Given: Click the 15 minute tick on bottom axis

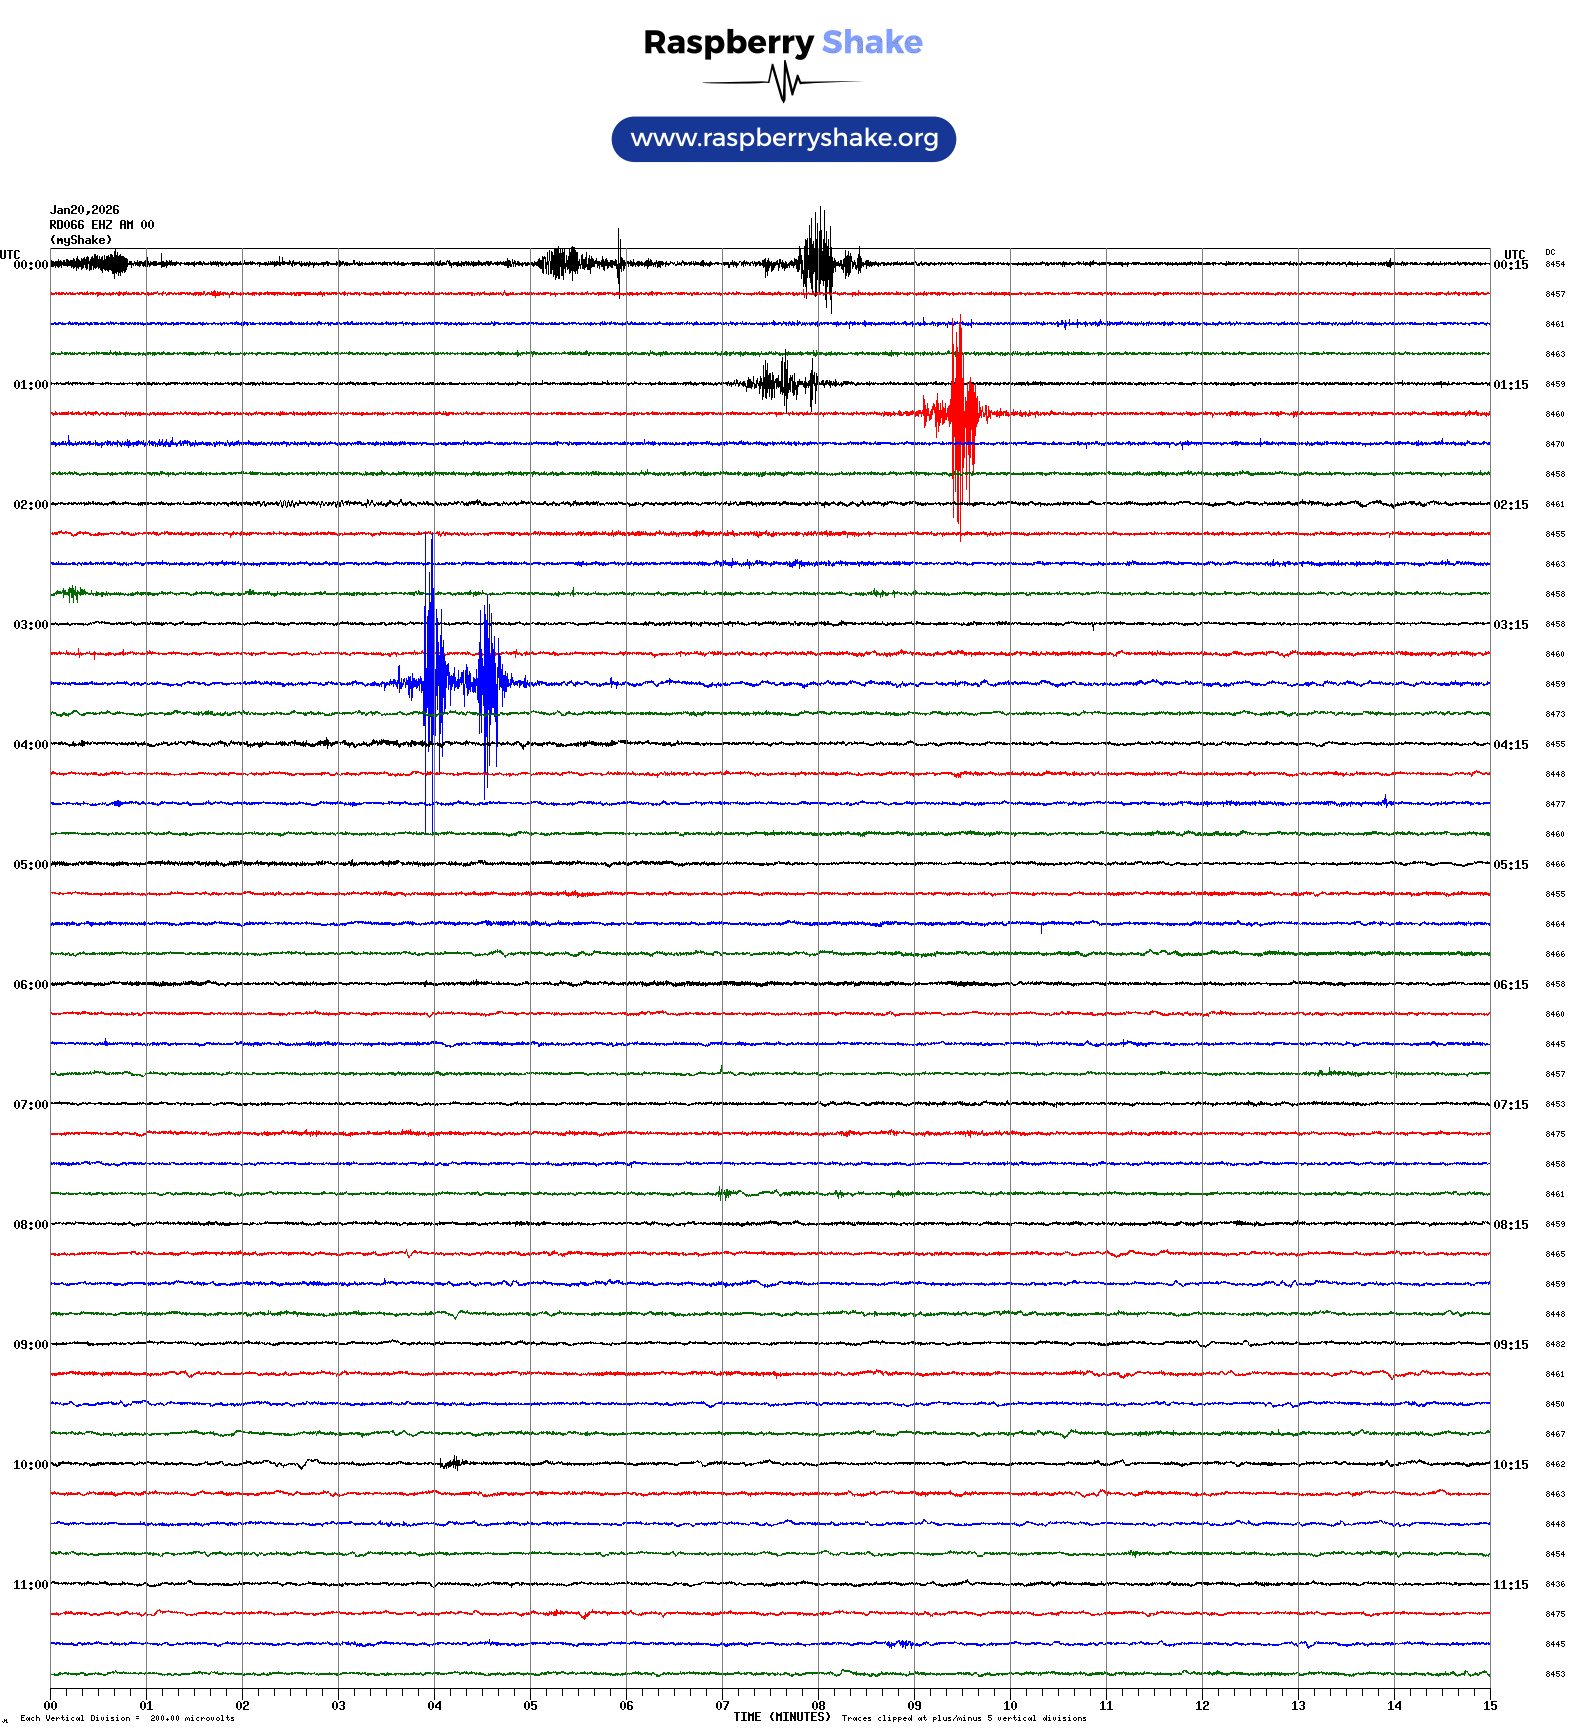Looking at the screenshot, I should [1489, 1706].
